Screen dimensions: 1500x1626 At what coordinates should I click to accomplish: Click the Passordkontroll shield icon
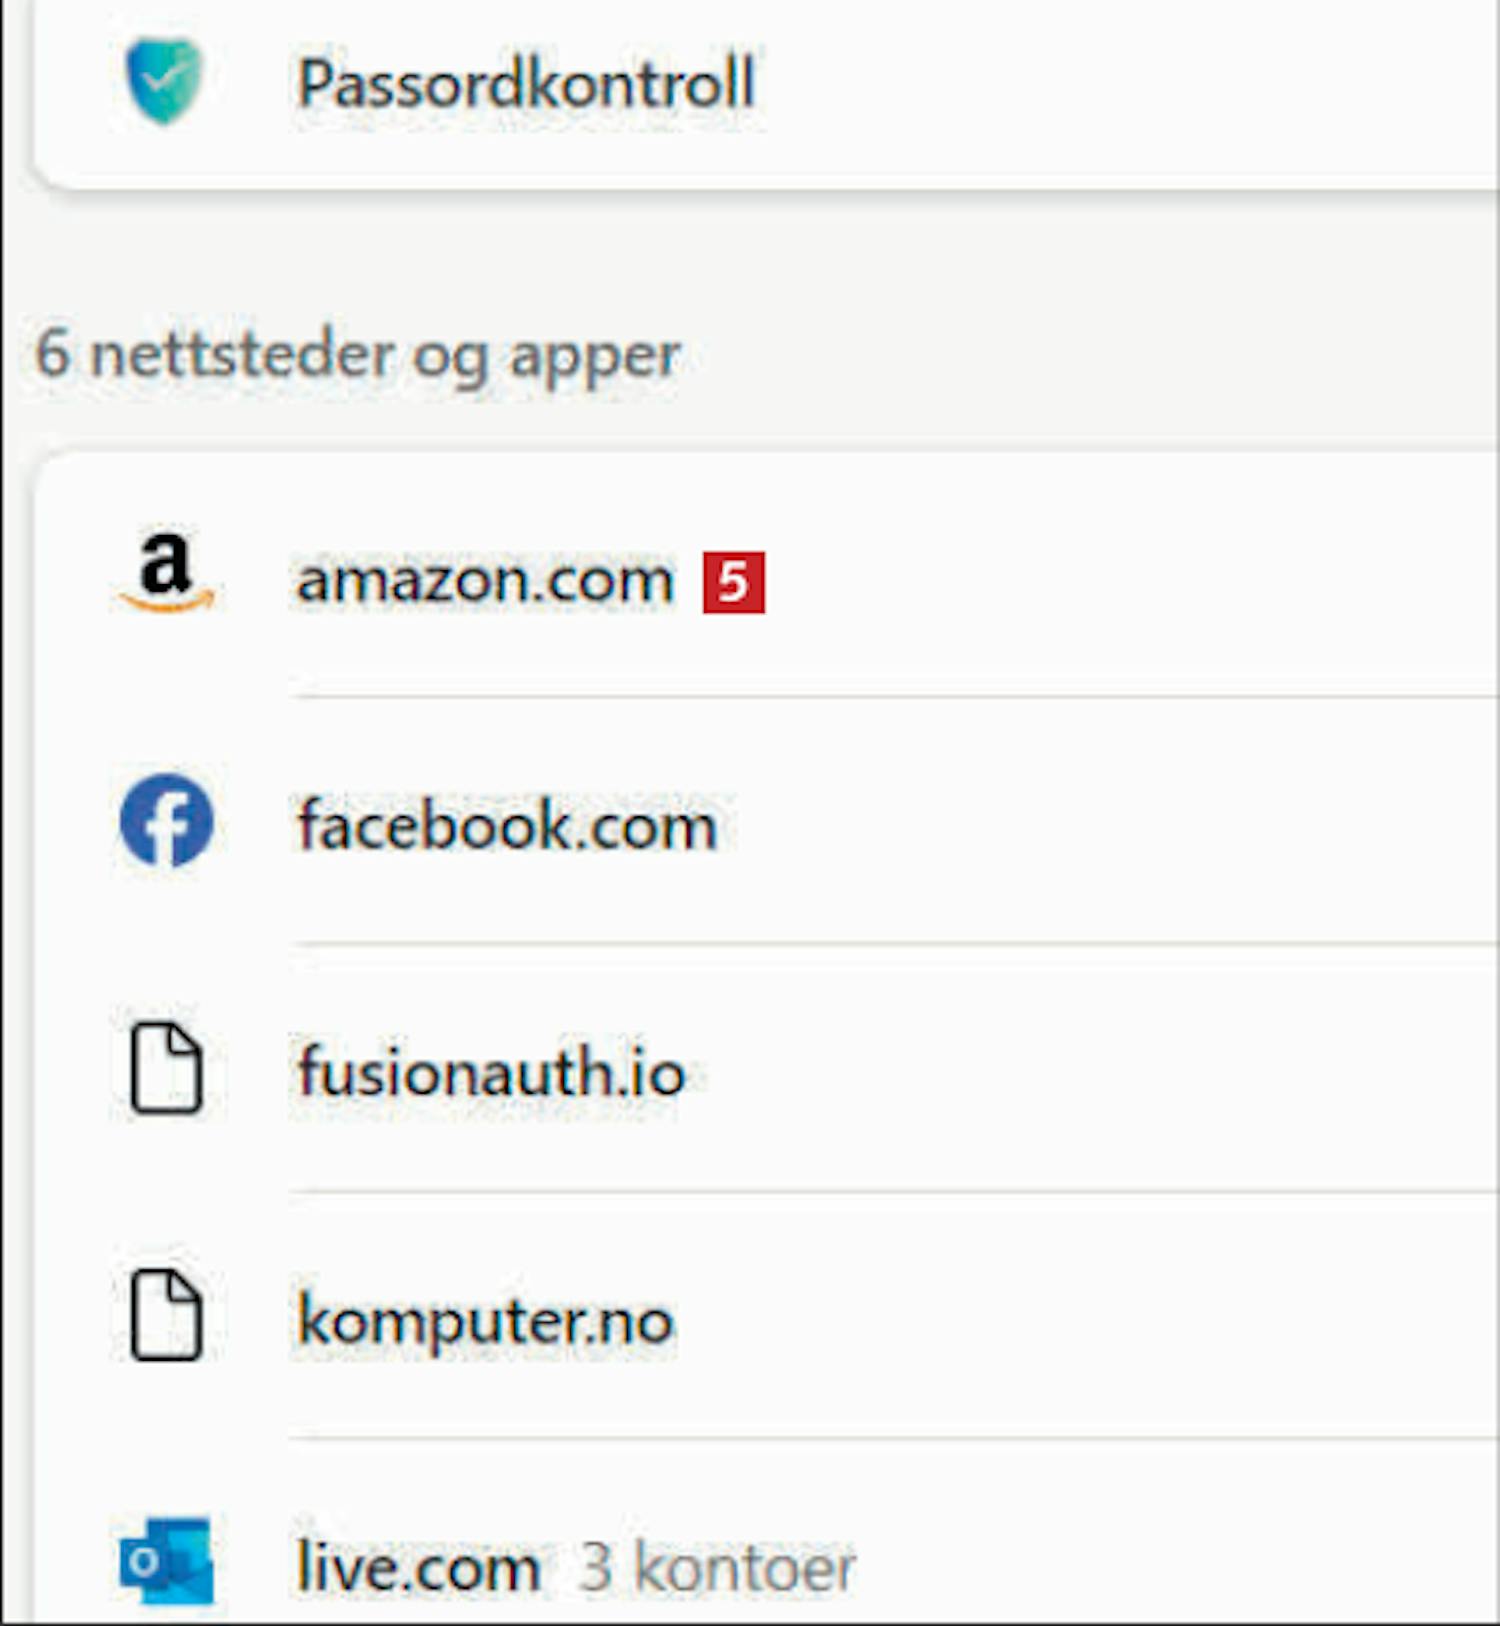coord(164,81)
